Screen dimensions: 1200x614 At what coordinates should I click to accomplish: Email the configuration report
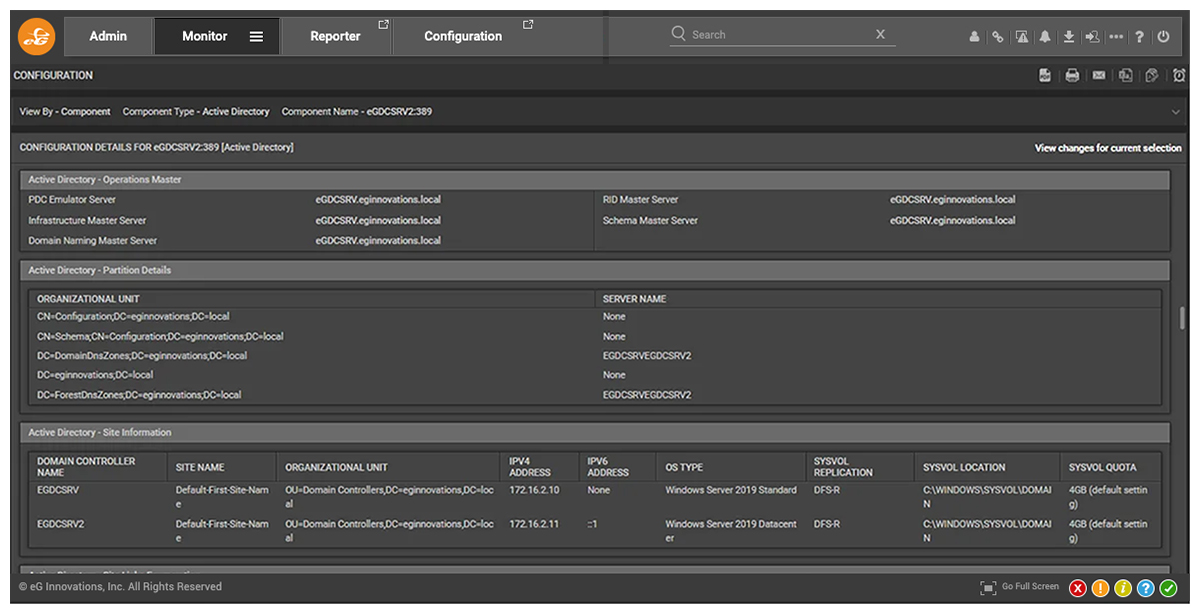[1099, 75]
